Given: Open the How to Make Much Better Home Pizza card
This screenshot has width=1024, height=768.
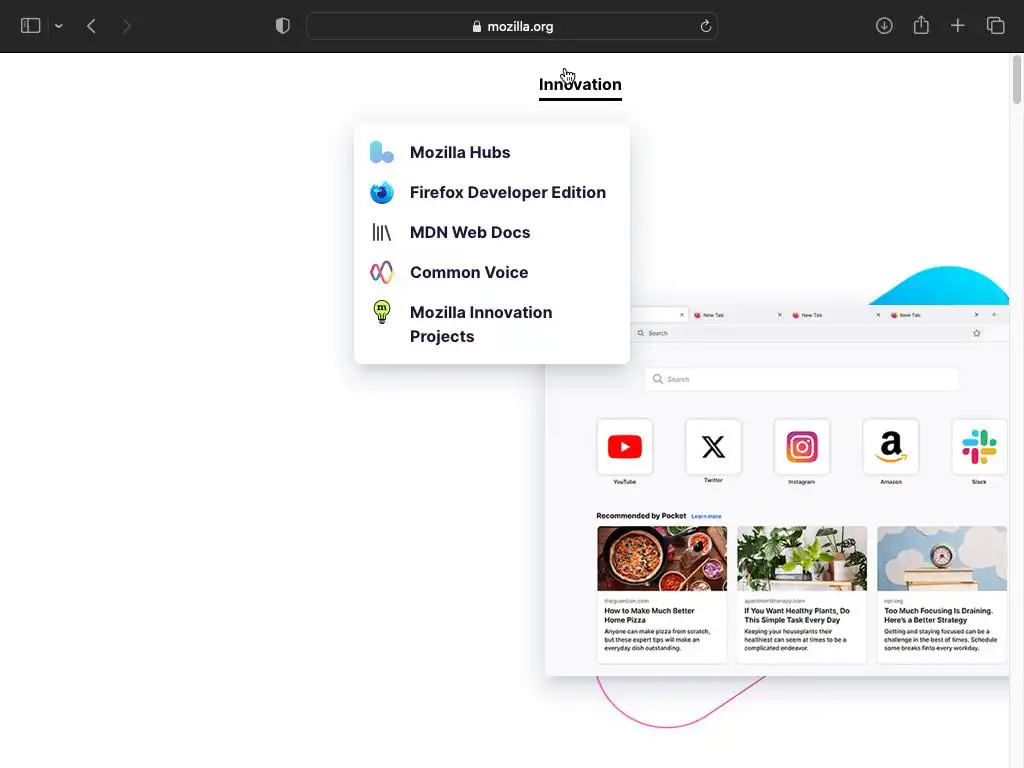Looking at the screenshot, I should tap(662, 595).
